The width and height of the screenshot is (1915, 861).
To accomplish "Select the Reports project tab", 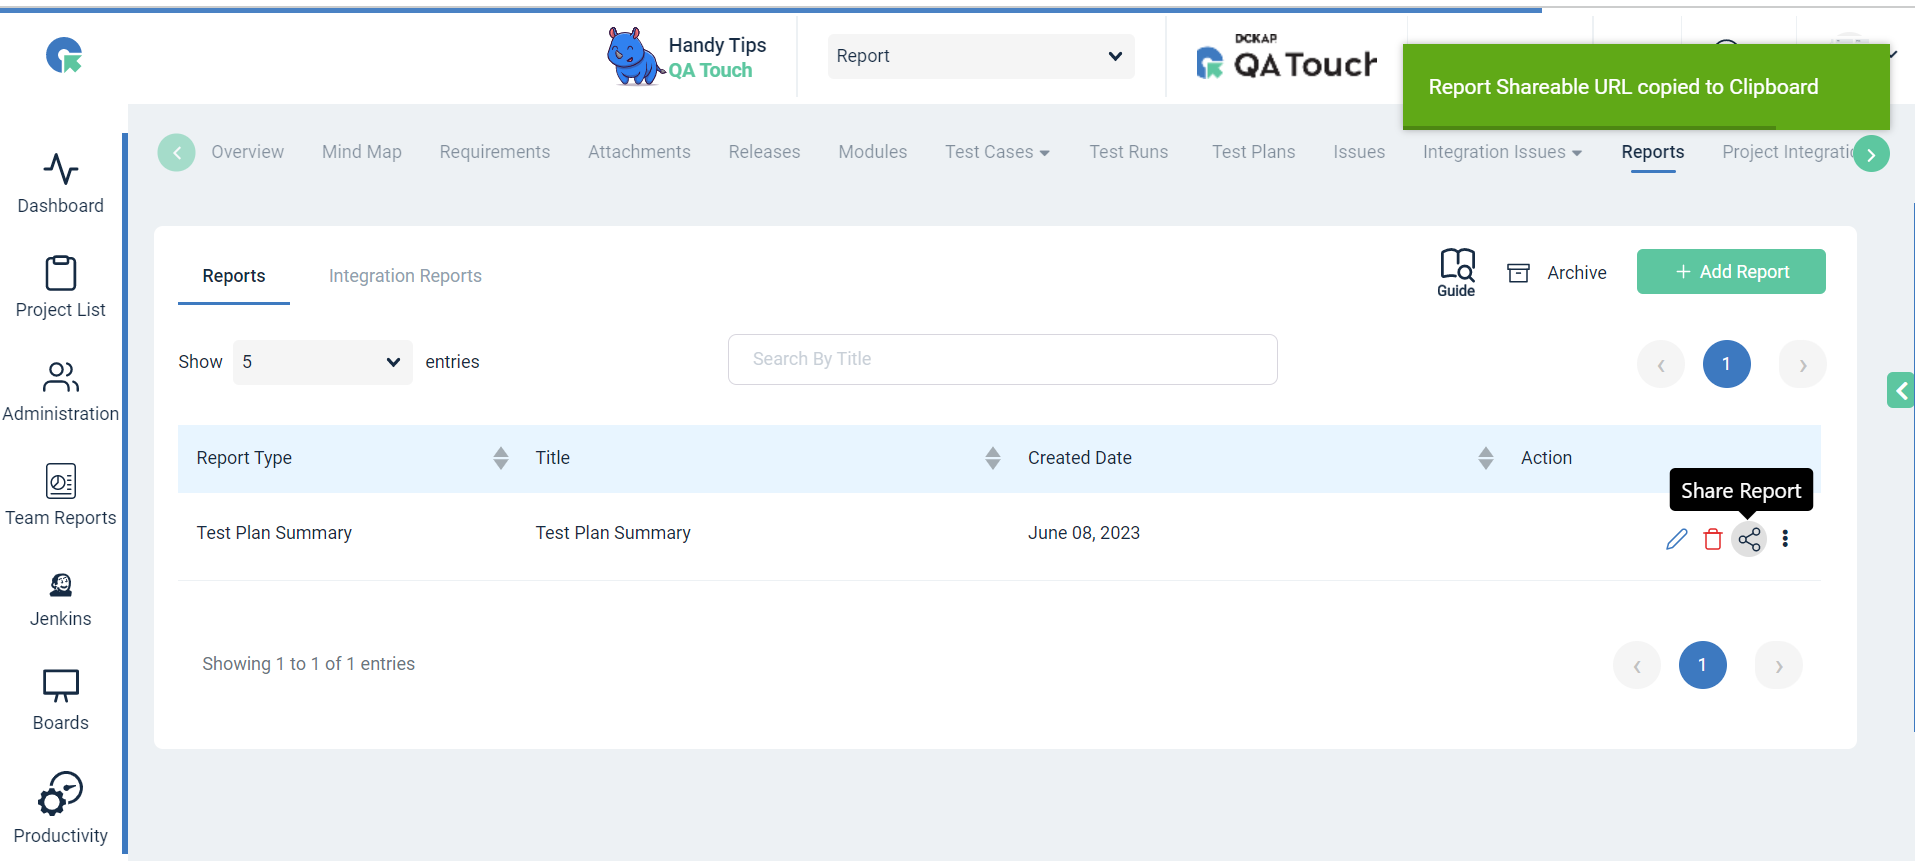I will 1653,152.
